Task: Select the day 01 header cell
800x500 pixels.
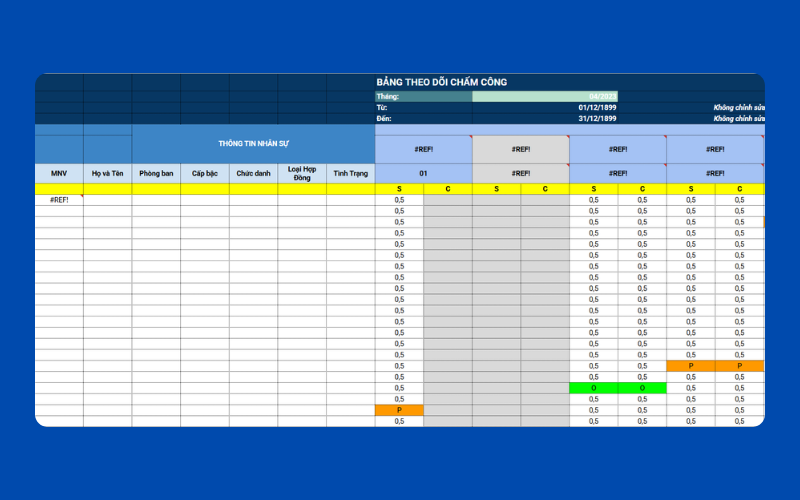Action: click(x=423, y=173)
